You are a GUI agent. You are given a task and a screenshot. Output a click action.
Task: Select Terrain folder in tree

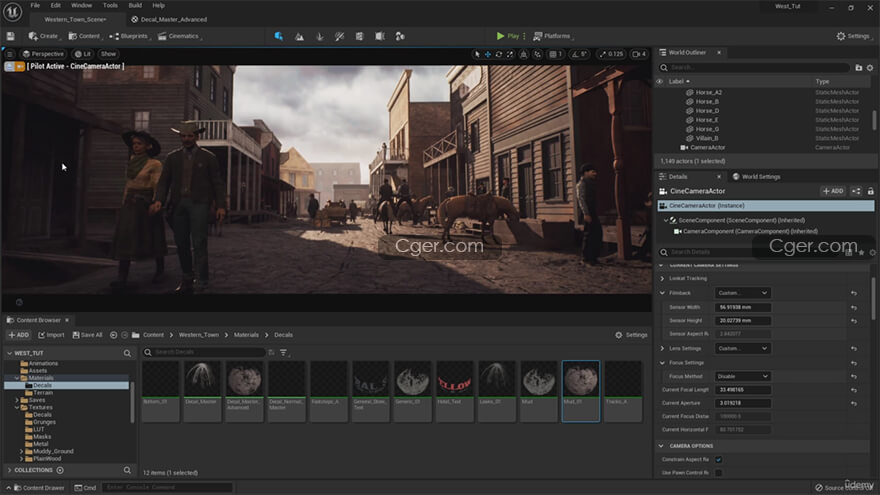43,393
